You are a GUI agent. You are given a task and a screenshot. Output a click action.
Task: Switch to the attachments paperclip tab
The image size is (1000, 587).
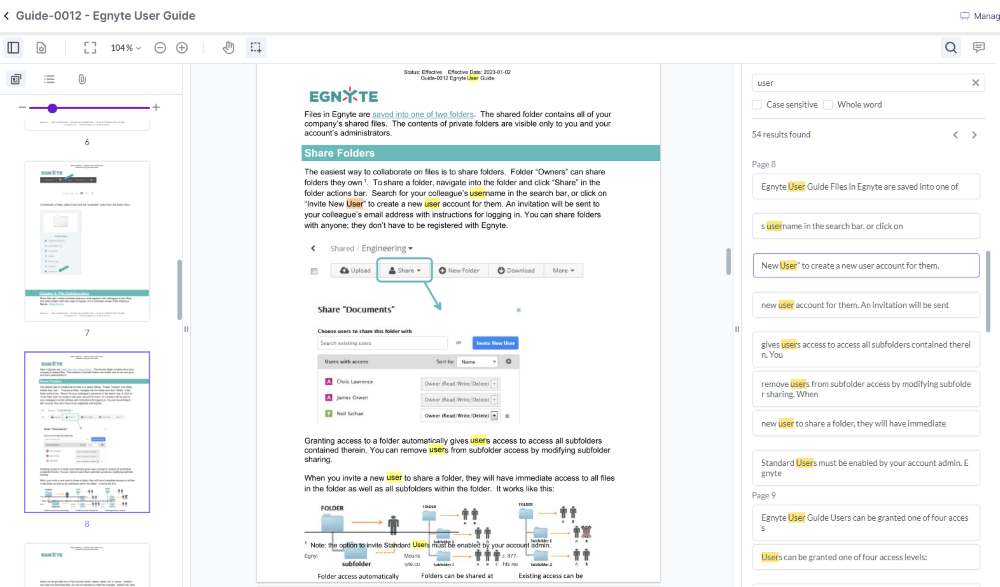click(x=82, y=79)
